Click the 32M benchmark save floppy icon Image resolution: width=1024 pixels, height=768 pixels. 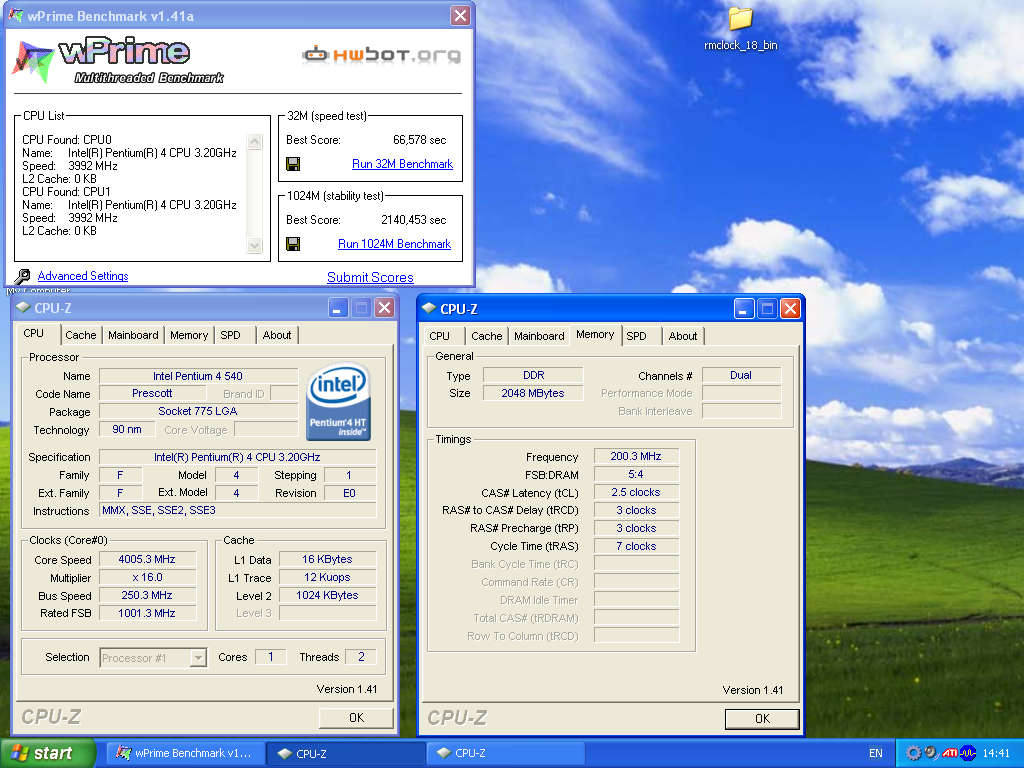[x=293, y=164]
